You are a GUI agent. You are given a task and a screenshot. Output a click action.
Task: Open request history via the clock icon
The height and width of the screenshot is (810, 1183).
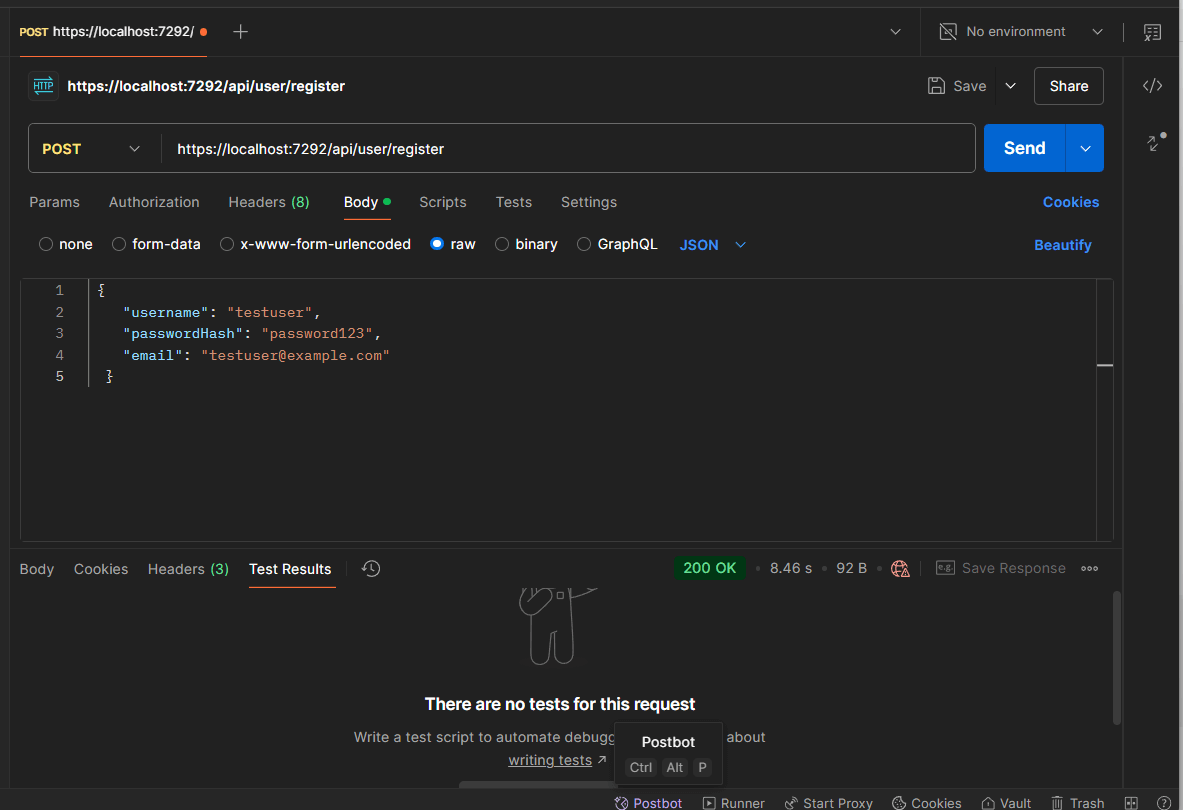[370, 568]
